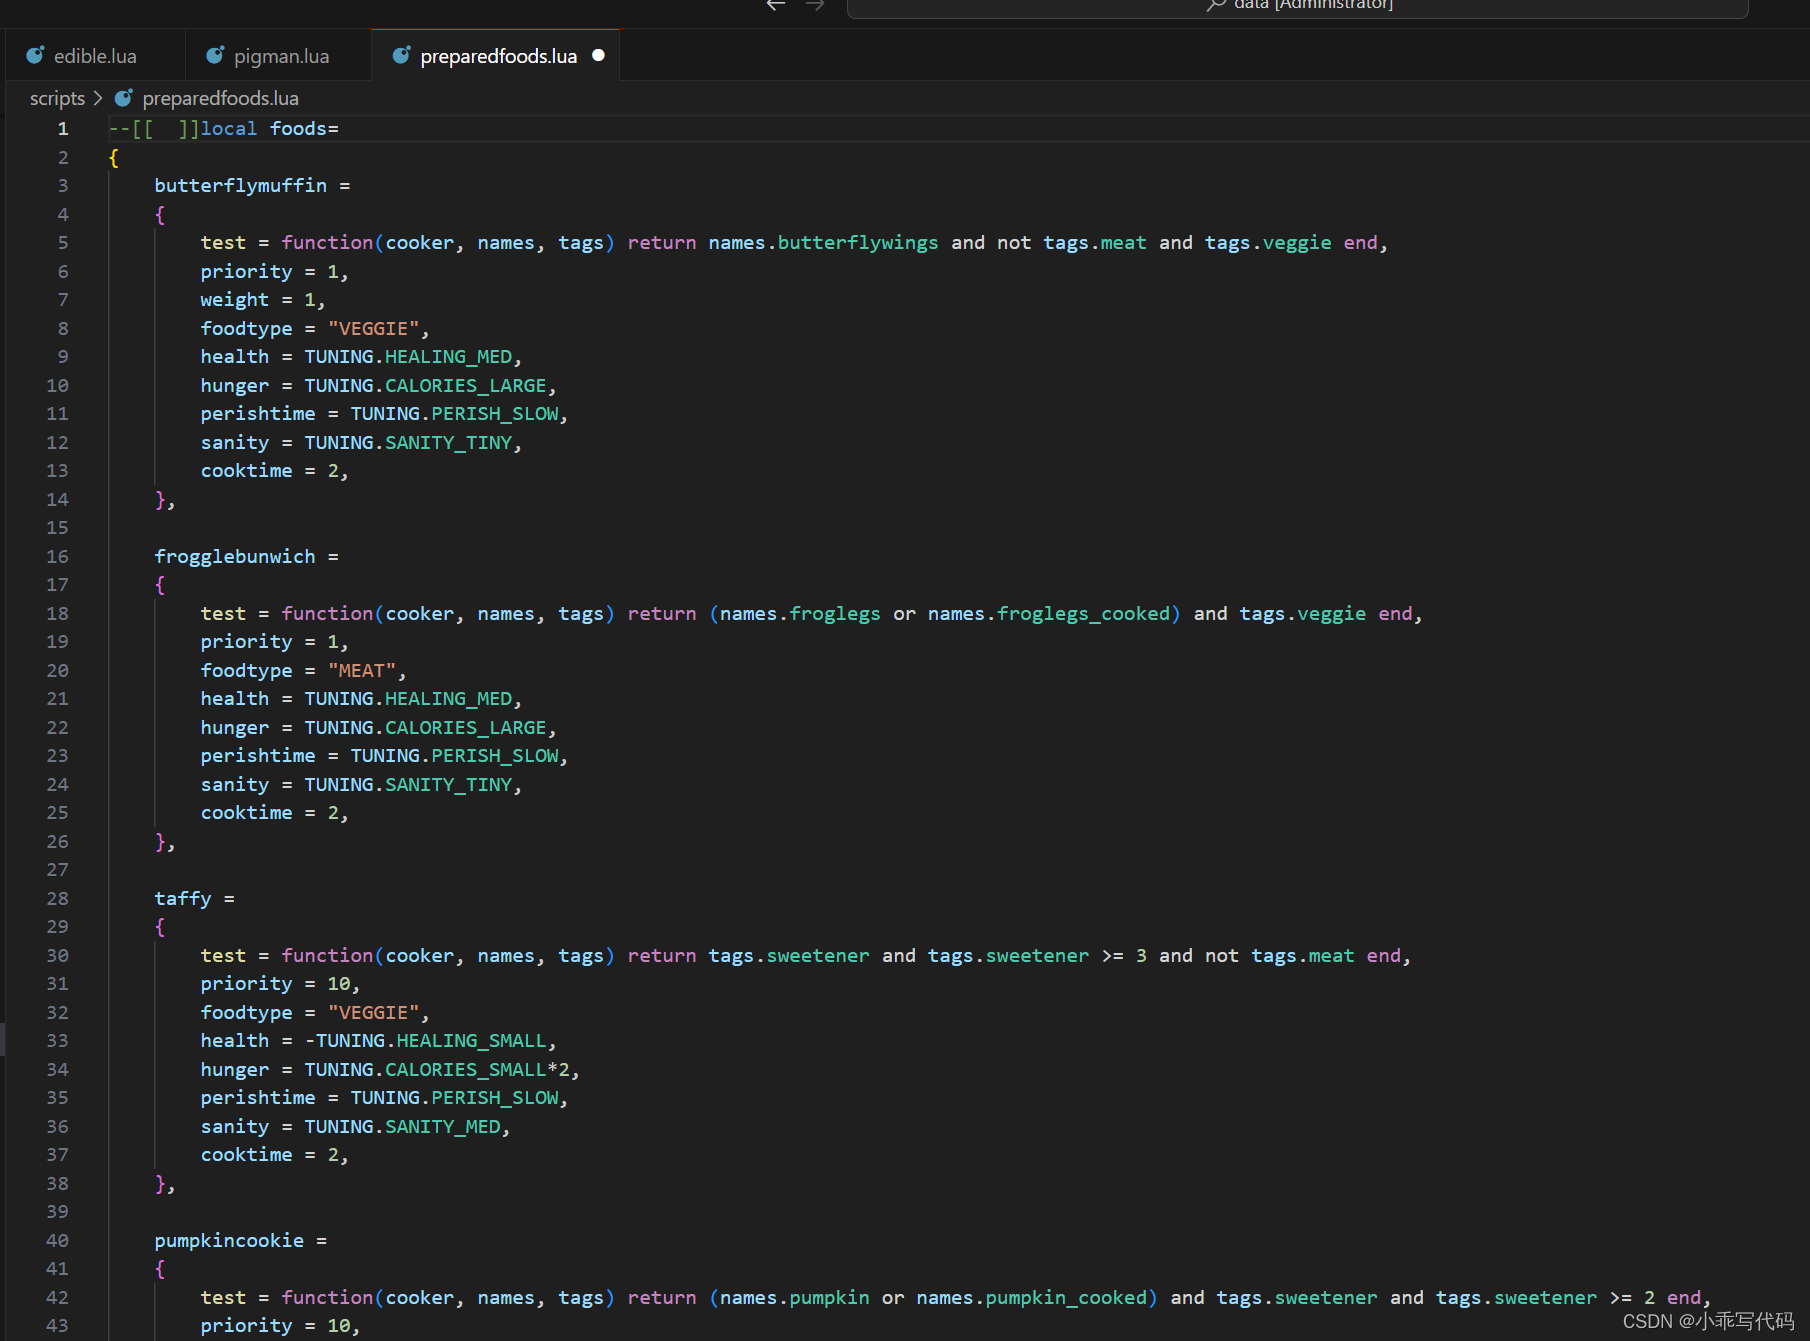The width and height of the screenshot is (1810, 1341).
Task: Click the "VEGGIE" string on line 8
Action: 373,329
